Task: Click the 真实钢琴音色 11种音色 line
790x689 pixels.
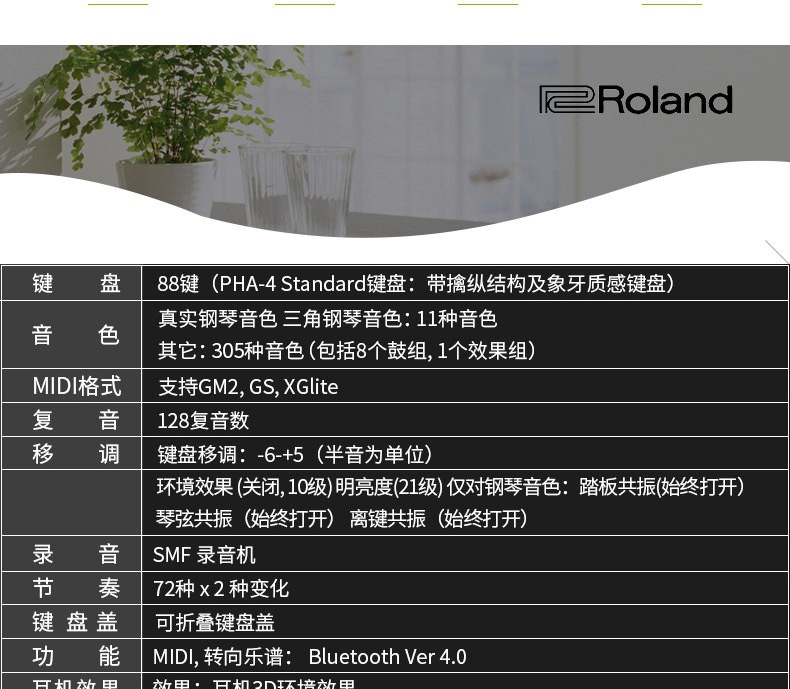Action: coord(327,319)
